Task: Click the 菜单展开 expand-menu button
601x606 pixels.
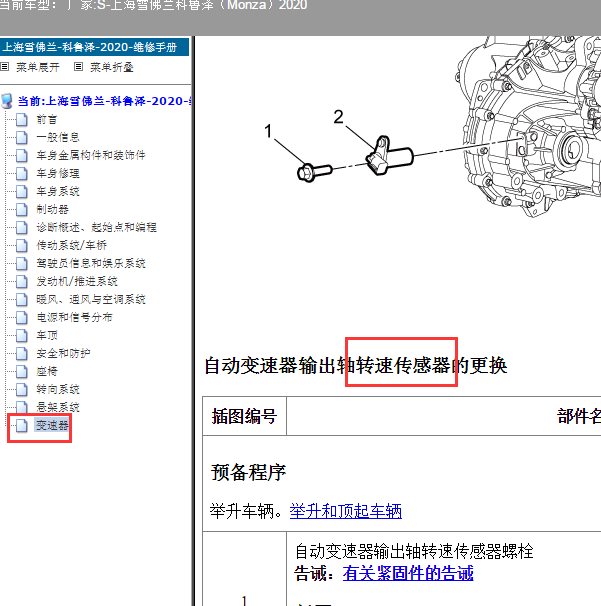Action: pos(37,67)
